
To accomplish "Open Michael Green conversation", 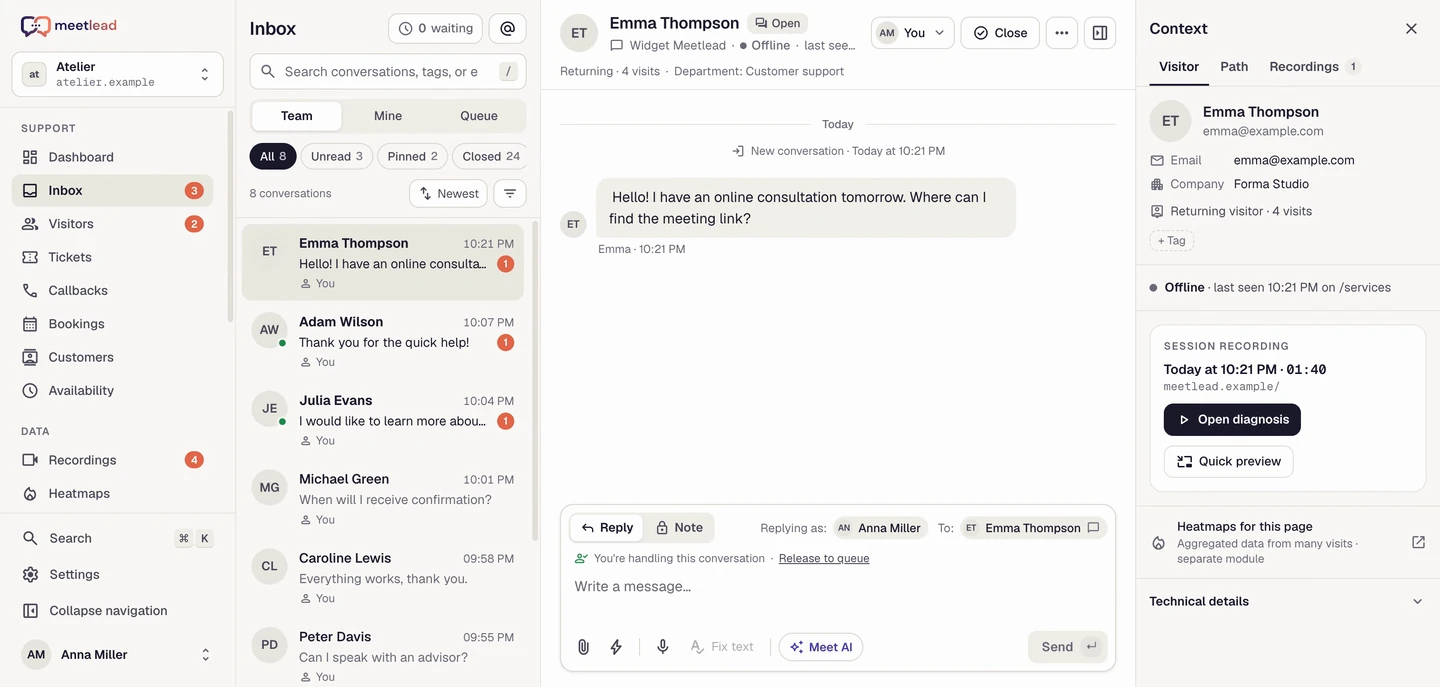I will [x=383, y=499].
